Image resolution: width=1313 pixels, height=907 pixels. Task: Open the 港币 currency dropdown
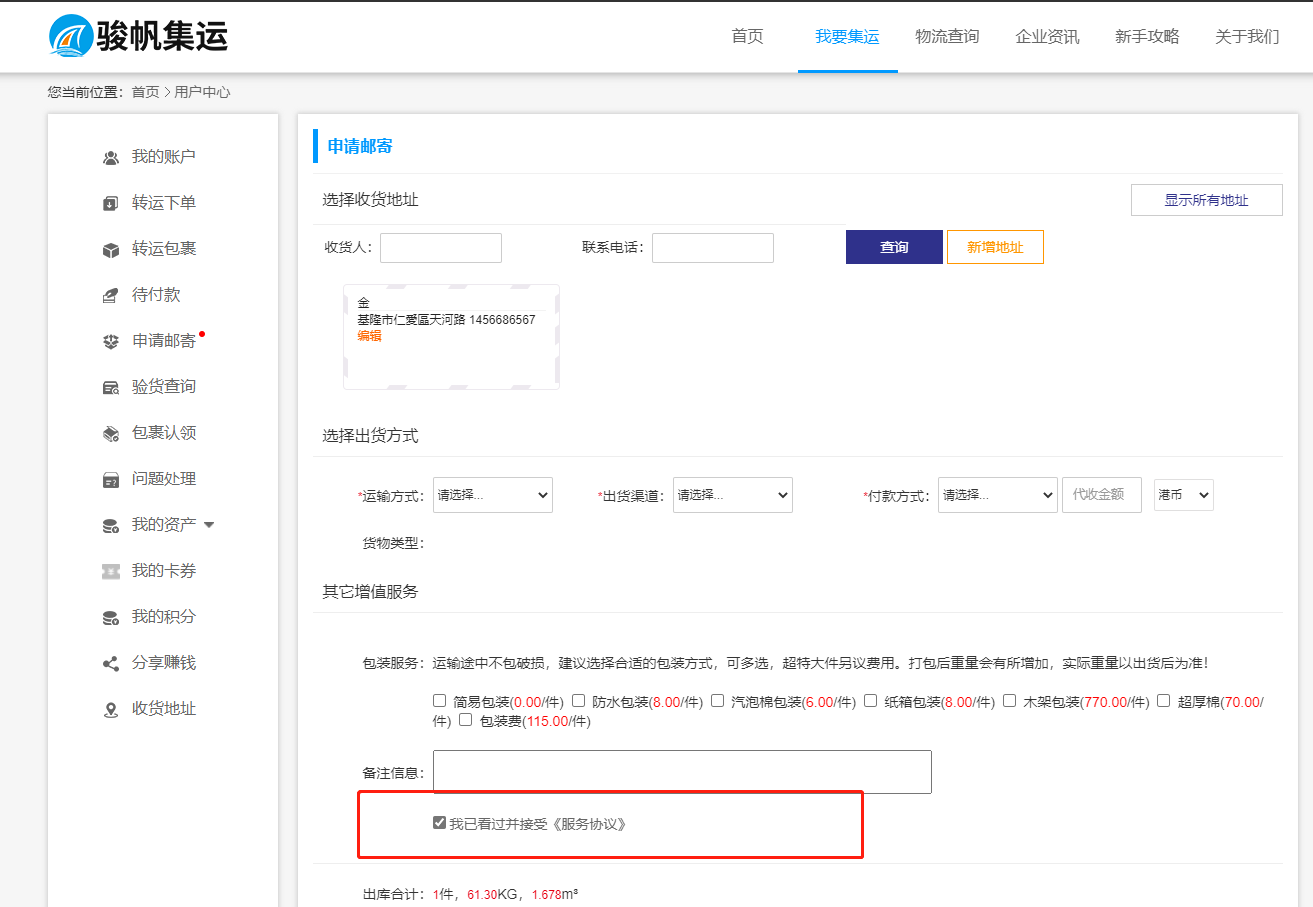[1183, 495]
